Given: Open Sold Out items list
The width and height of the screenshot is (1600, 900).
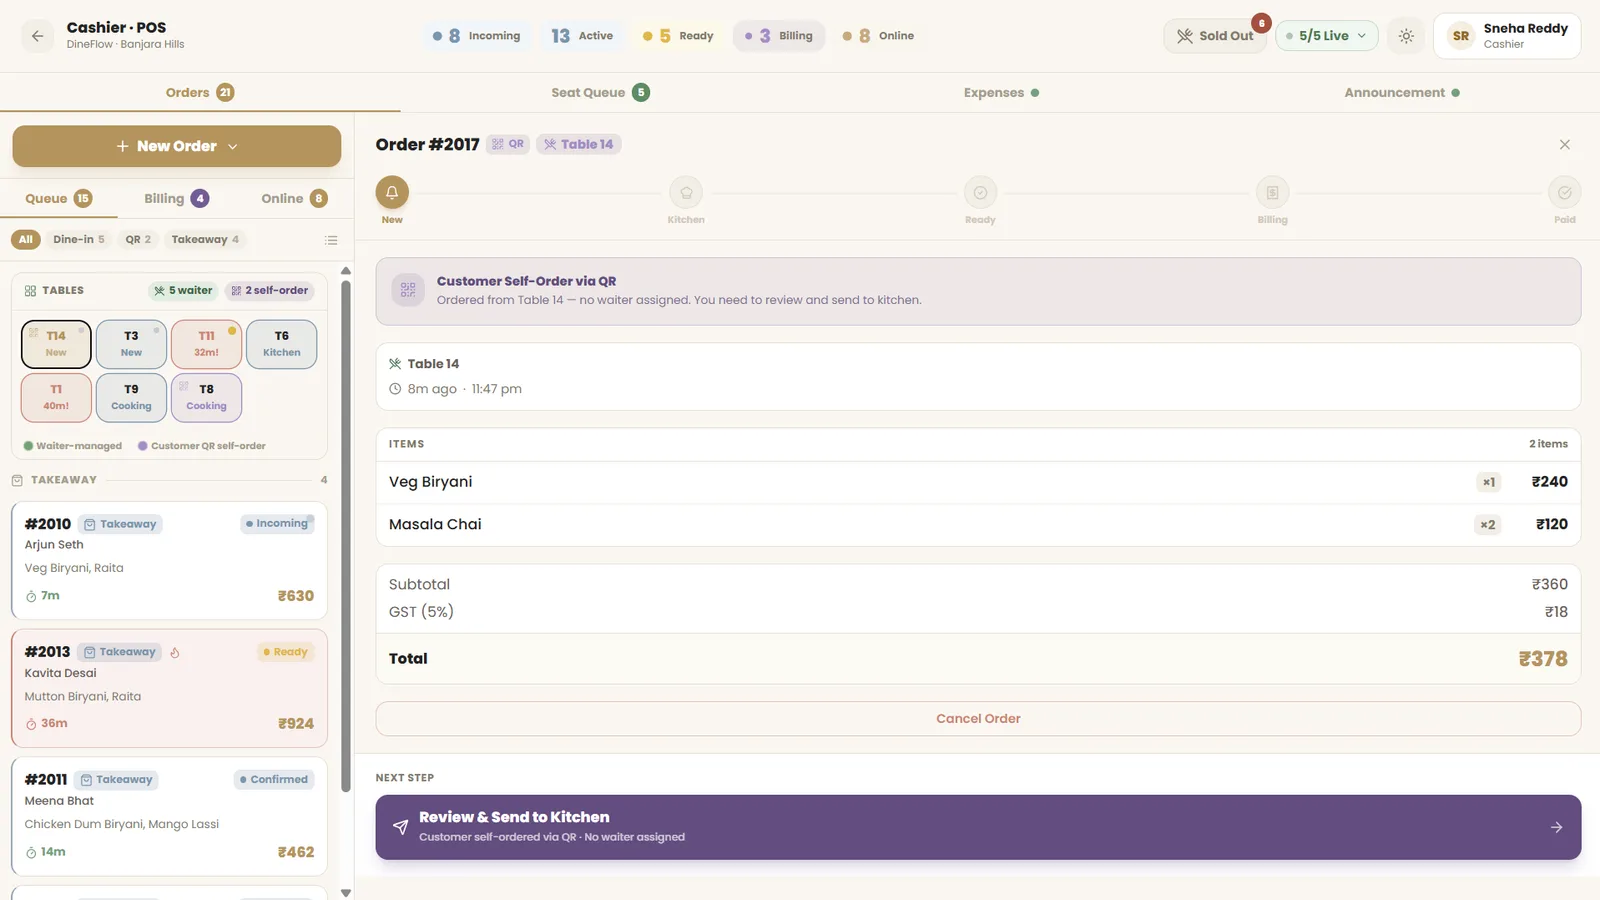Looking at the screenshot, I should (1215, 36).
